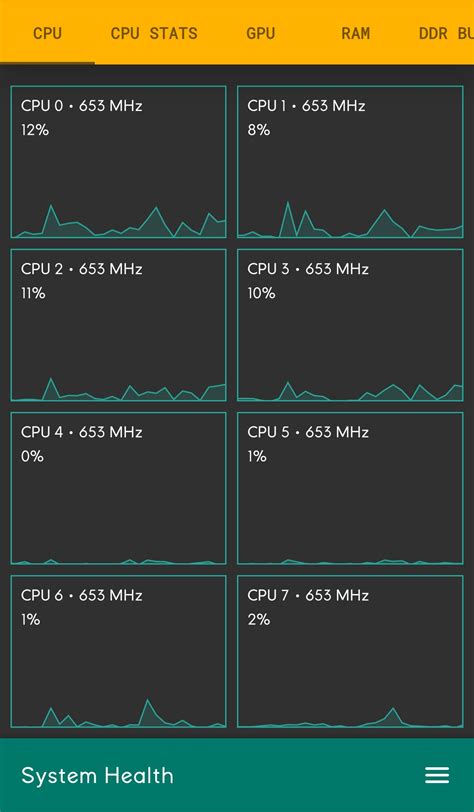This screenshot has width=474, height=812.
Task: Tap the CPU 7 usage graph card
Action: pyautogui.click(x=350, y=651)
